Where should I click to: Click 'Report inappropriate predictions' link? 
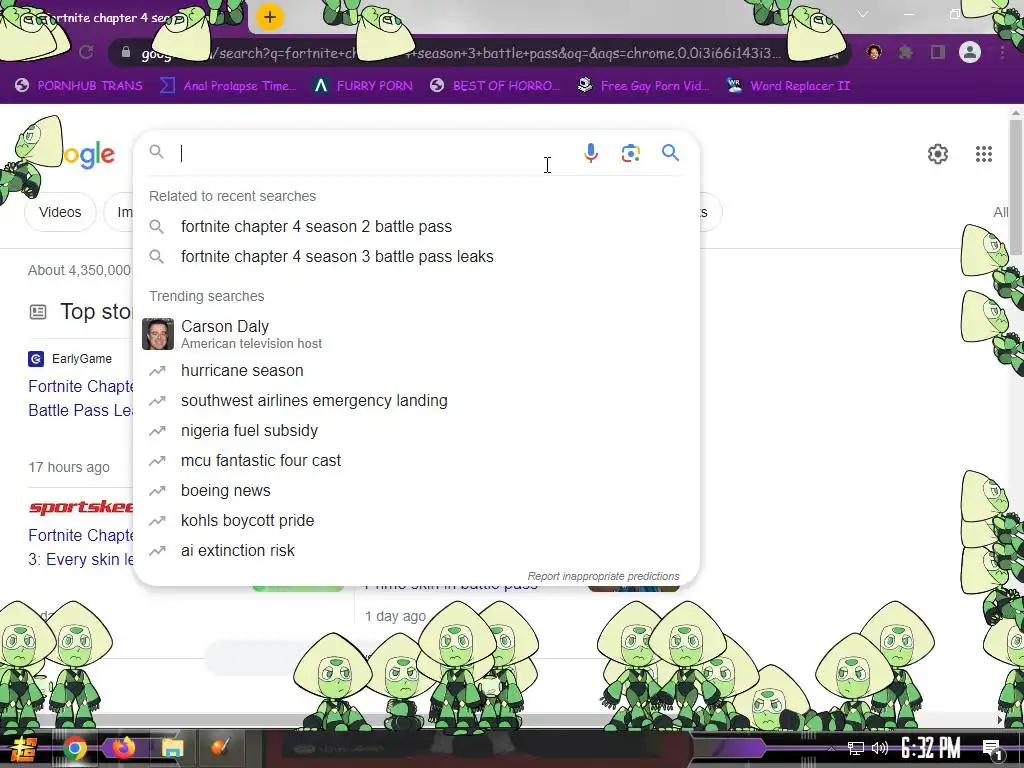[603, 576]
